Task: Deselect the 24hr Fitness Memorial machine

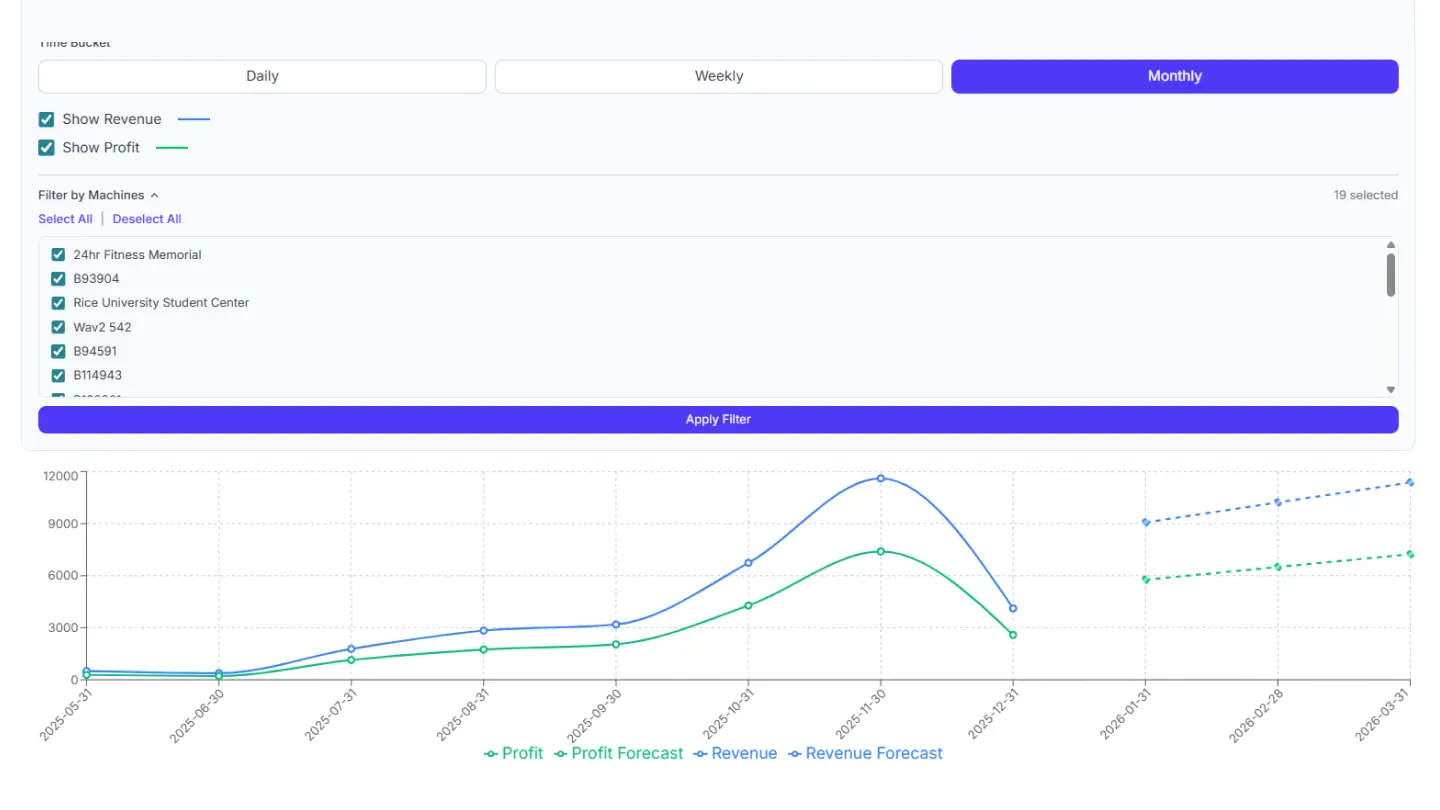Action: click(x=58, y=254)
